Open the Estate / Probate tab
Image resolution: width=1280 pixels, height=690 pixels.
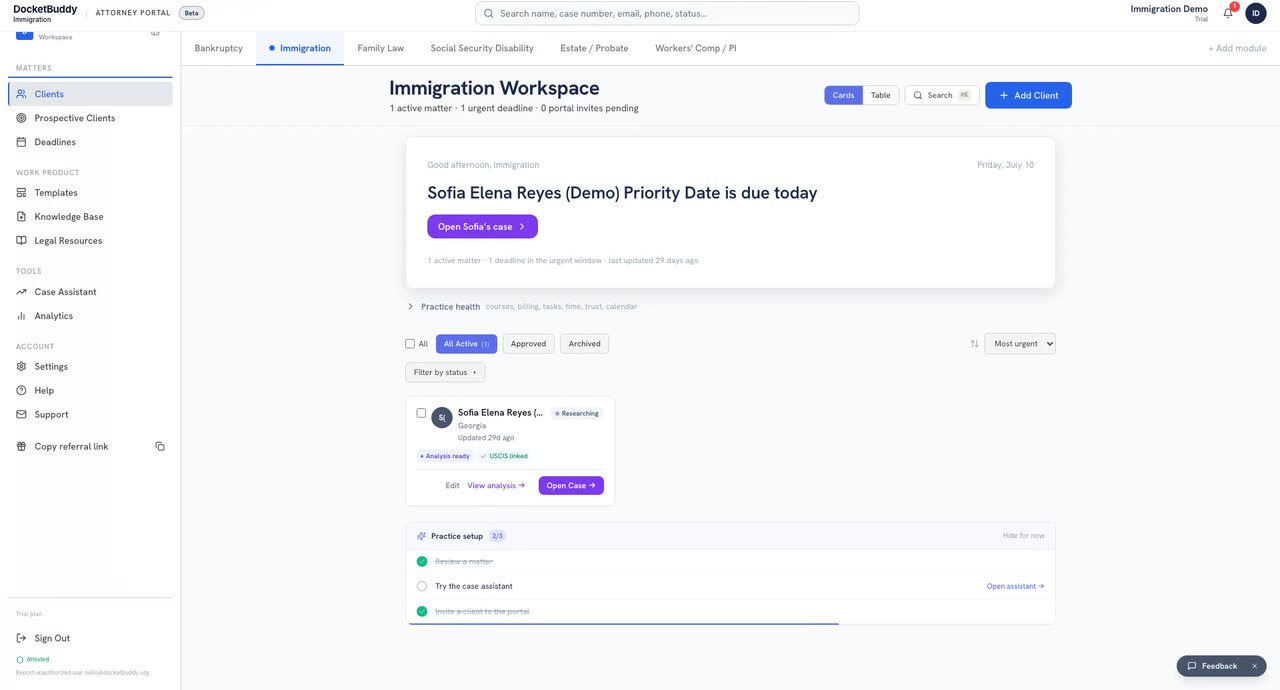[594, 48]
